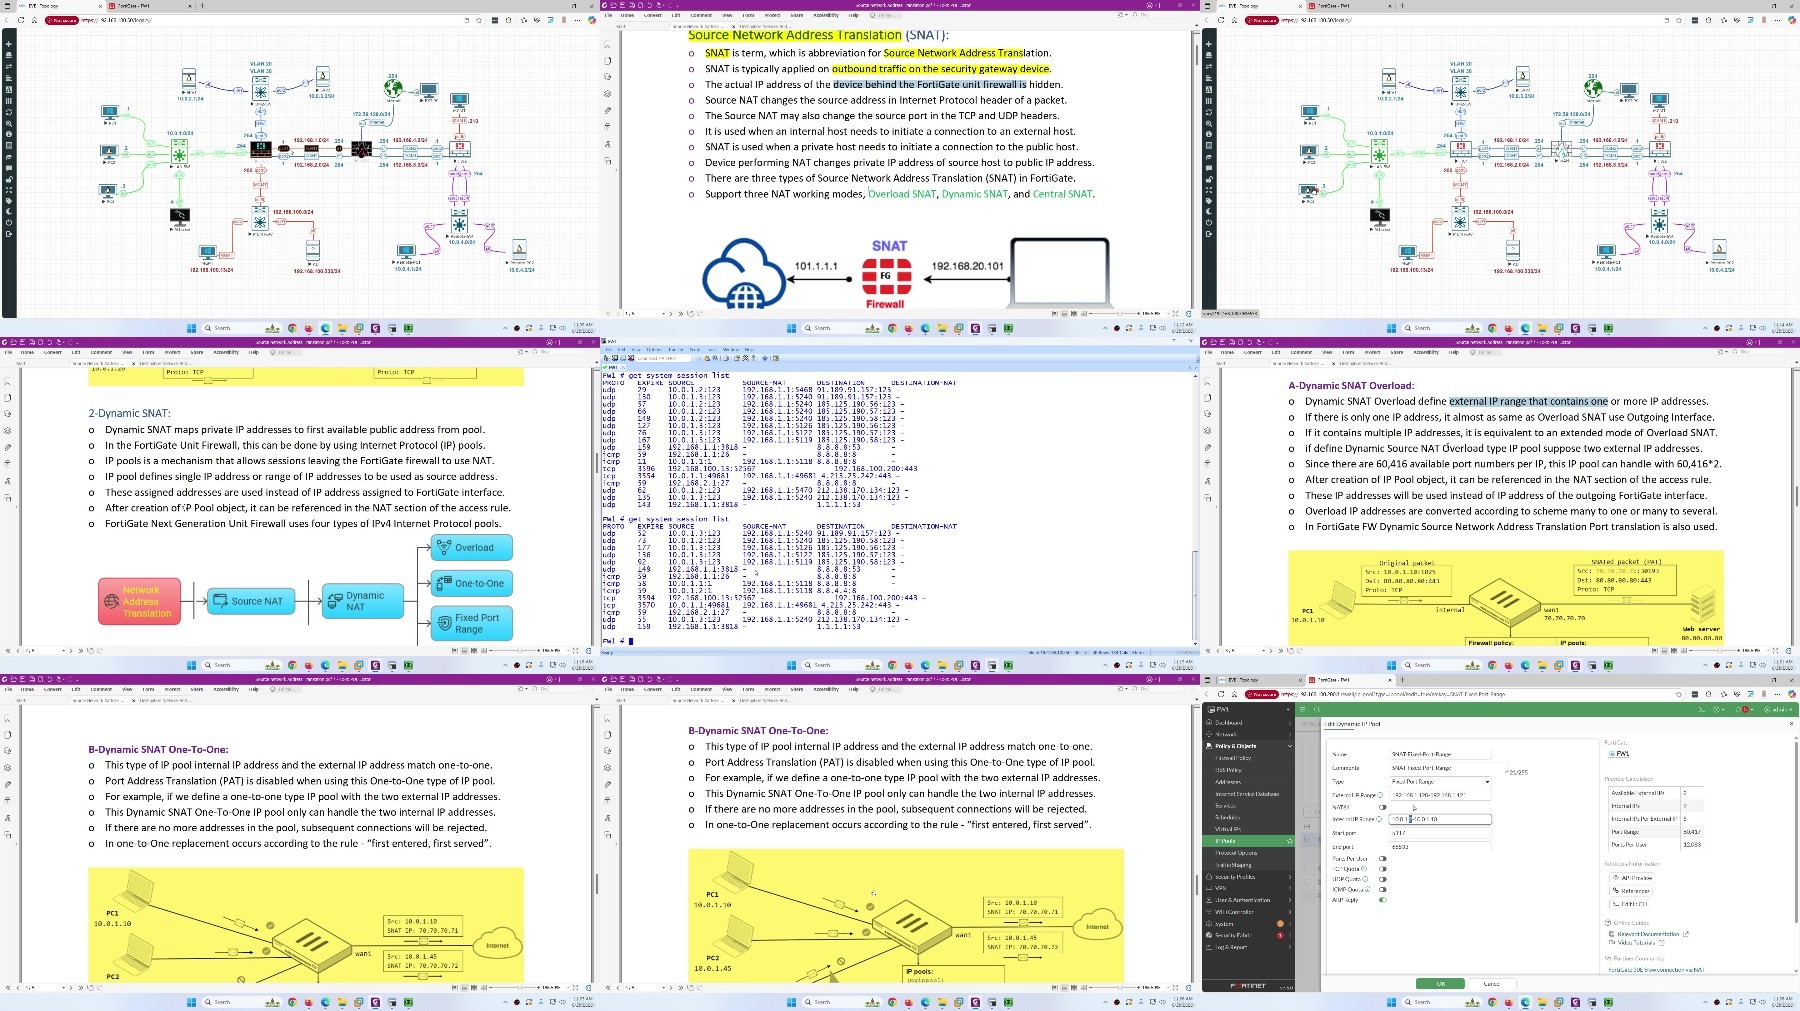Open the File menu in terminal window

pyautogui.click(x=609, y=350)
